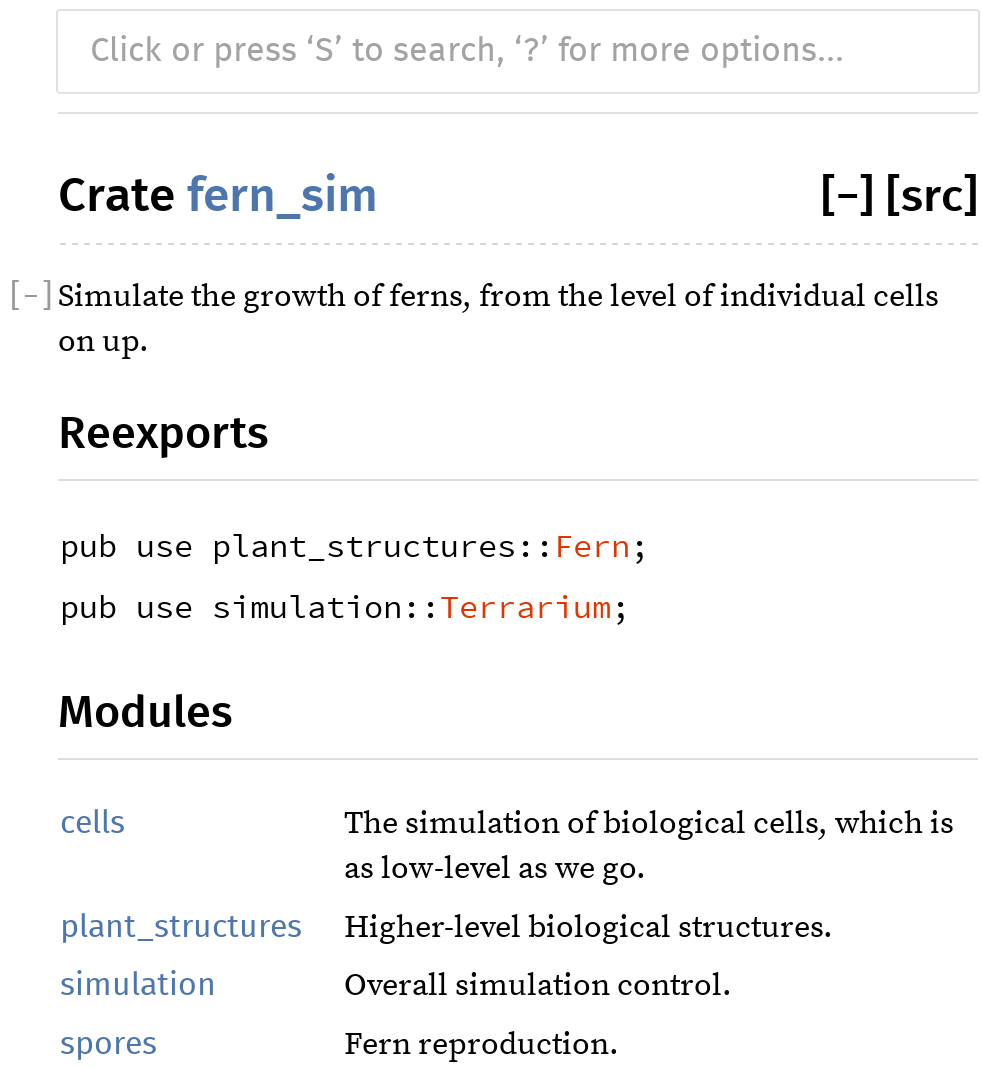
Task: Click the "Higher-level biological structures." description
Action: click(588, 927)
